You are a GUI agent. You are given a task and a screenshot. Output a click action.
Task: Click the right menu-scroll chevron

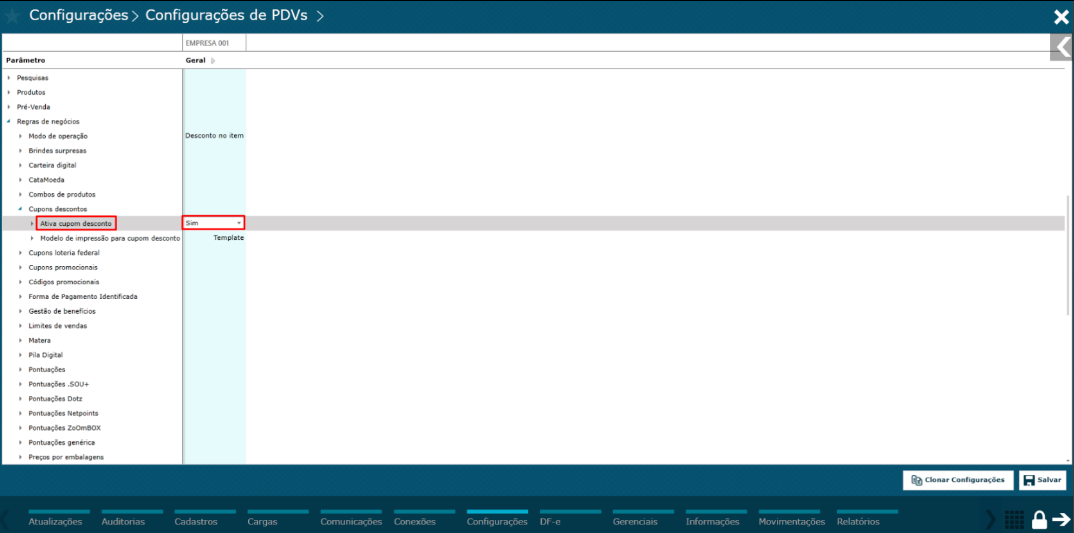(x=990, y=519)
